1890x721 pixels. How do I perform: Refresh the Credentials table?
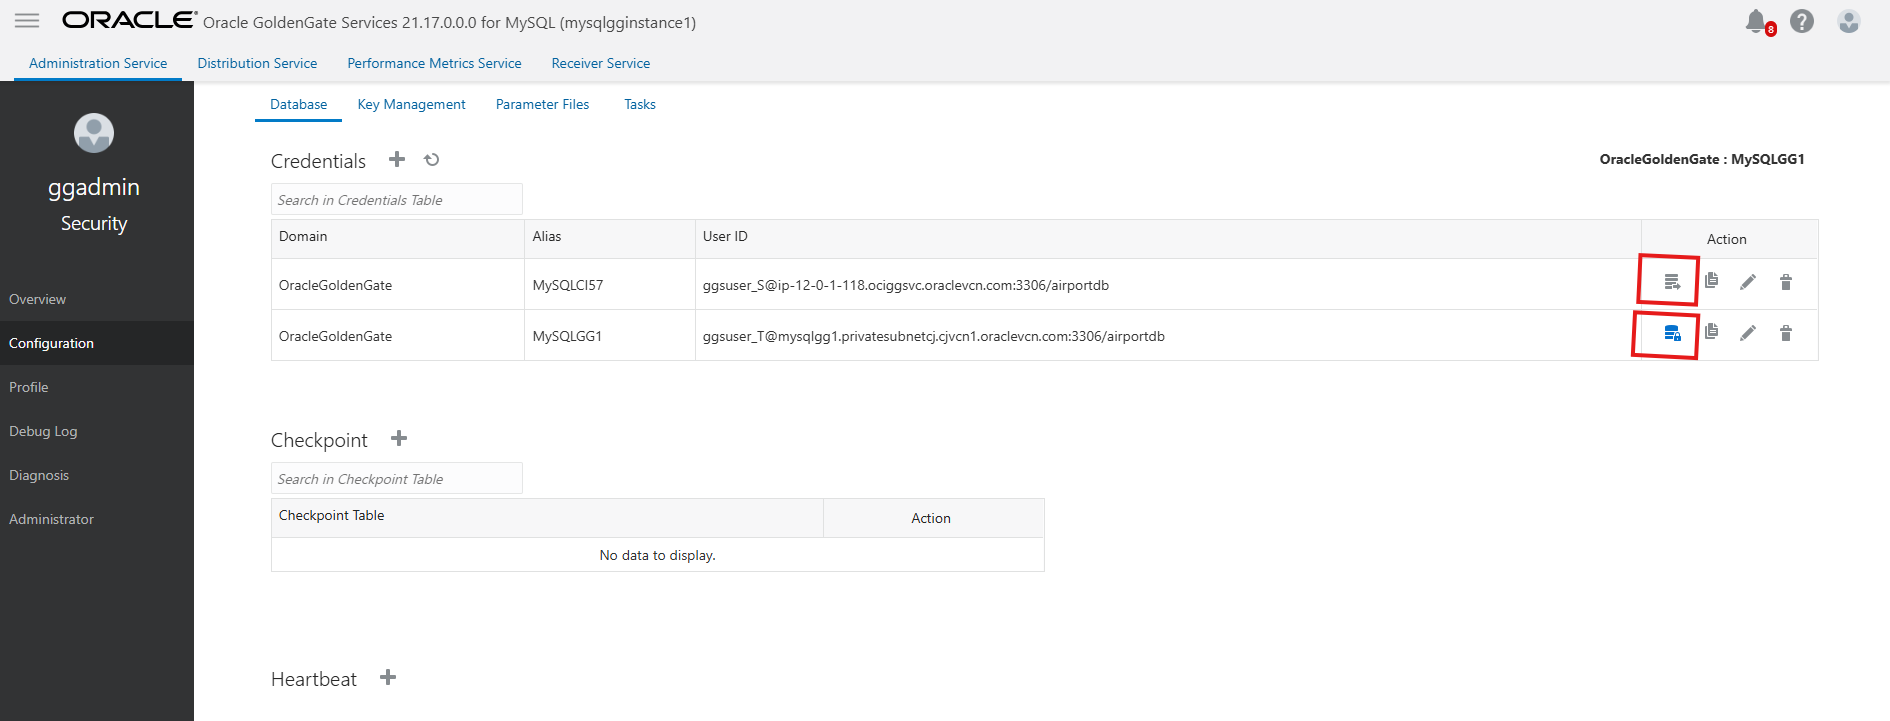[432, 159]
